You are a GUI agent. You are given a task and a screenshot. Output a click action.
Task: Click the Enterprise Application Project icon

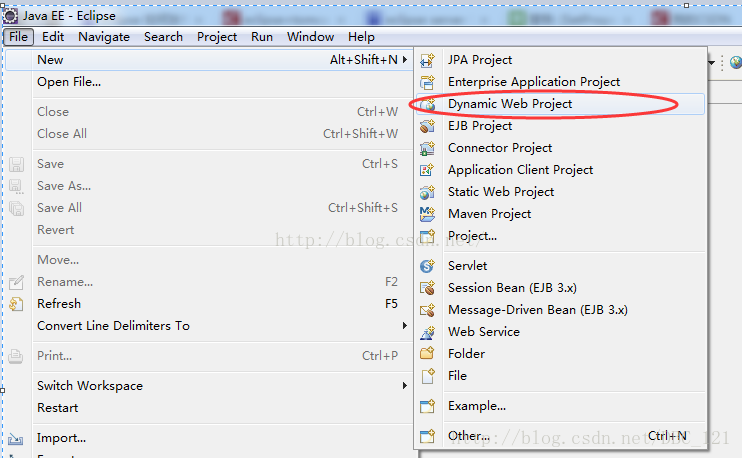tap(427, 82)
